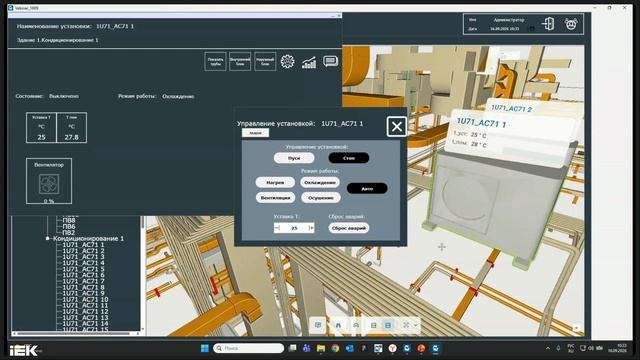Click the tree panel vertical scrollbar
Viewport: 640px width, 360px height.
142,273
